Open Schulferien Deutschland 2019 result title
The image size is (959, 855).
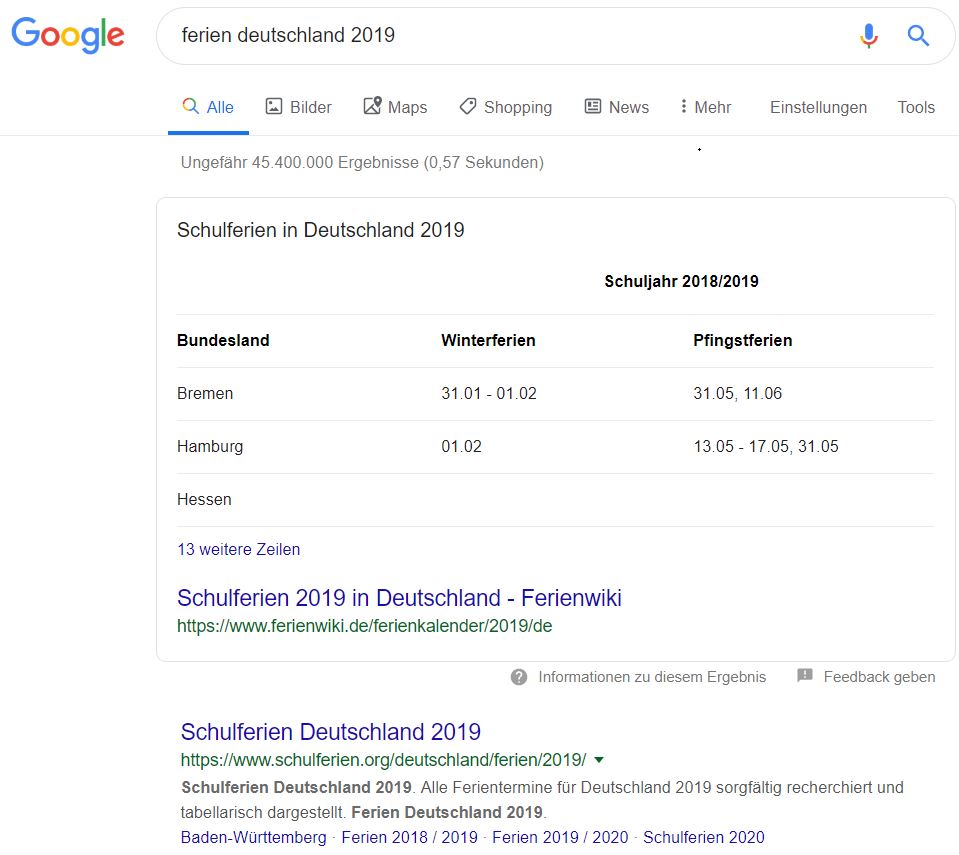(331, 731)
